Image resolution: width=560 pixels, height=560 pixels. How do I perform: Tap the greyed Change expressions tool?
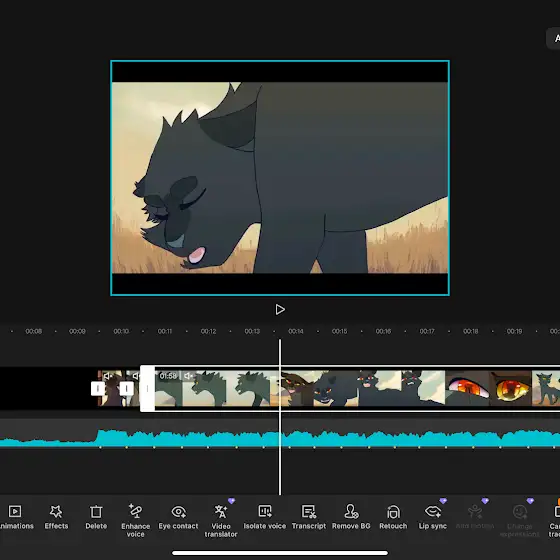520,520
